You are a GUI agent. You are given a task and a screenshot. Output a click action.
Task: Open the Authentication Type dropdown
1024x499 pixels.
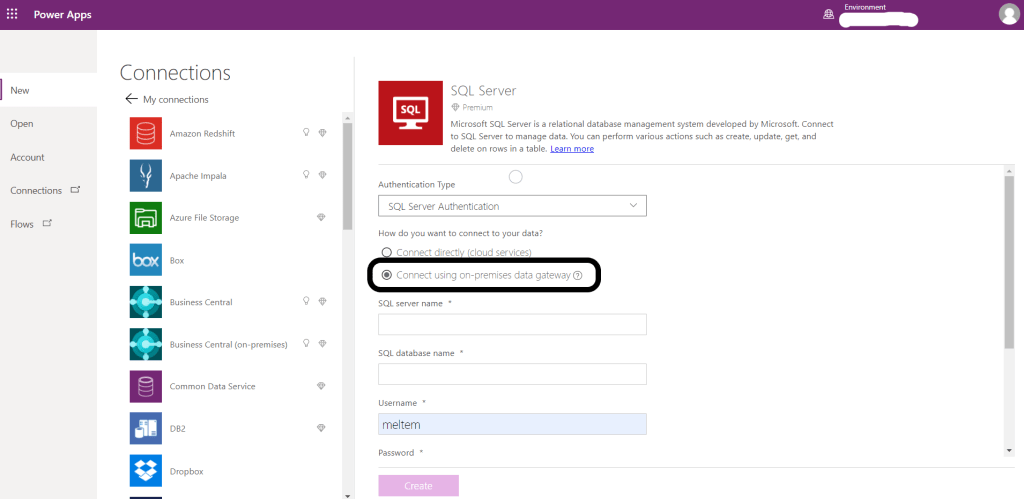tap(512, 206)
